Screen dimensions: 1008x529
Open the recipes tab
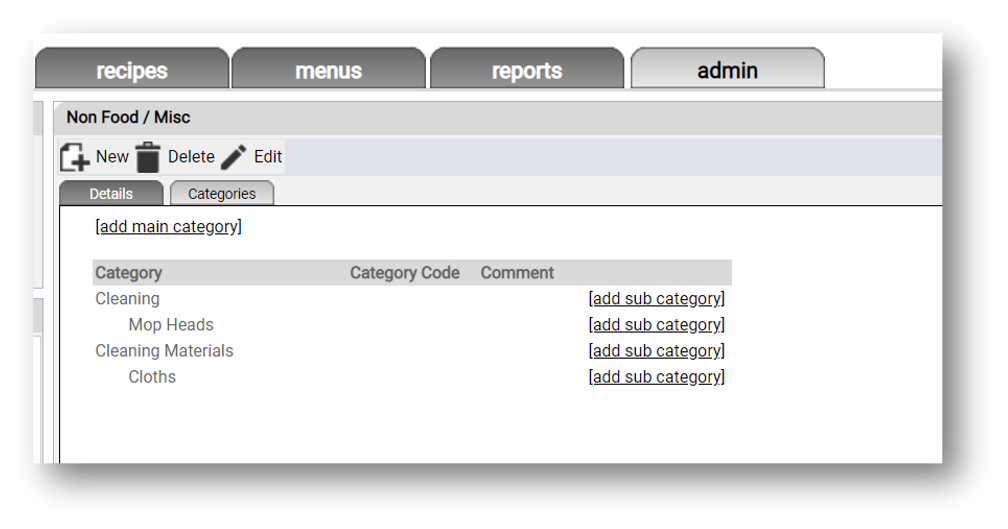click(132, 68)
